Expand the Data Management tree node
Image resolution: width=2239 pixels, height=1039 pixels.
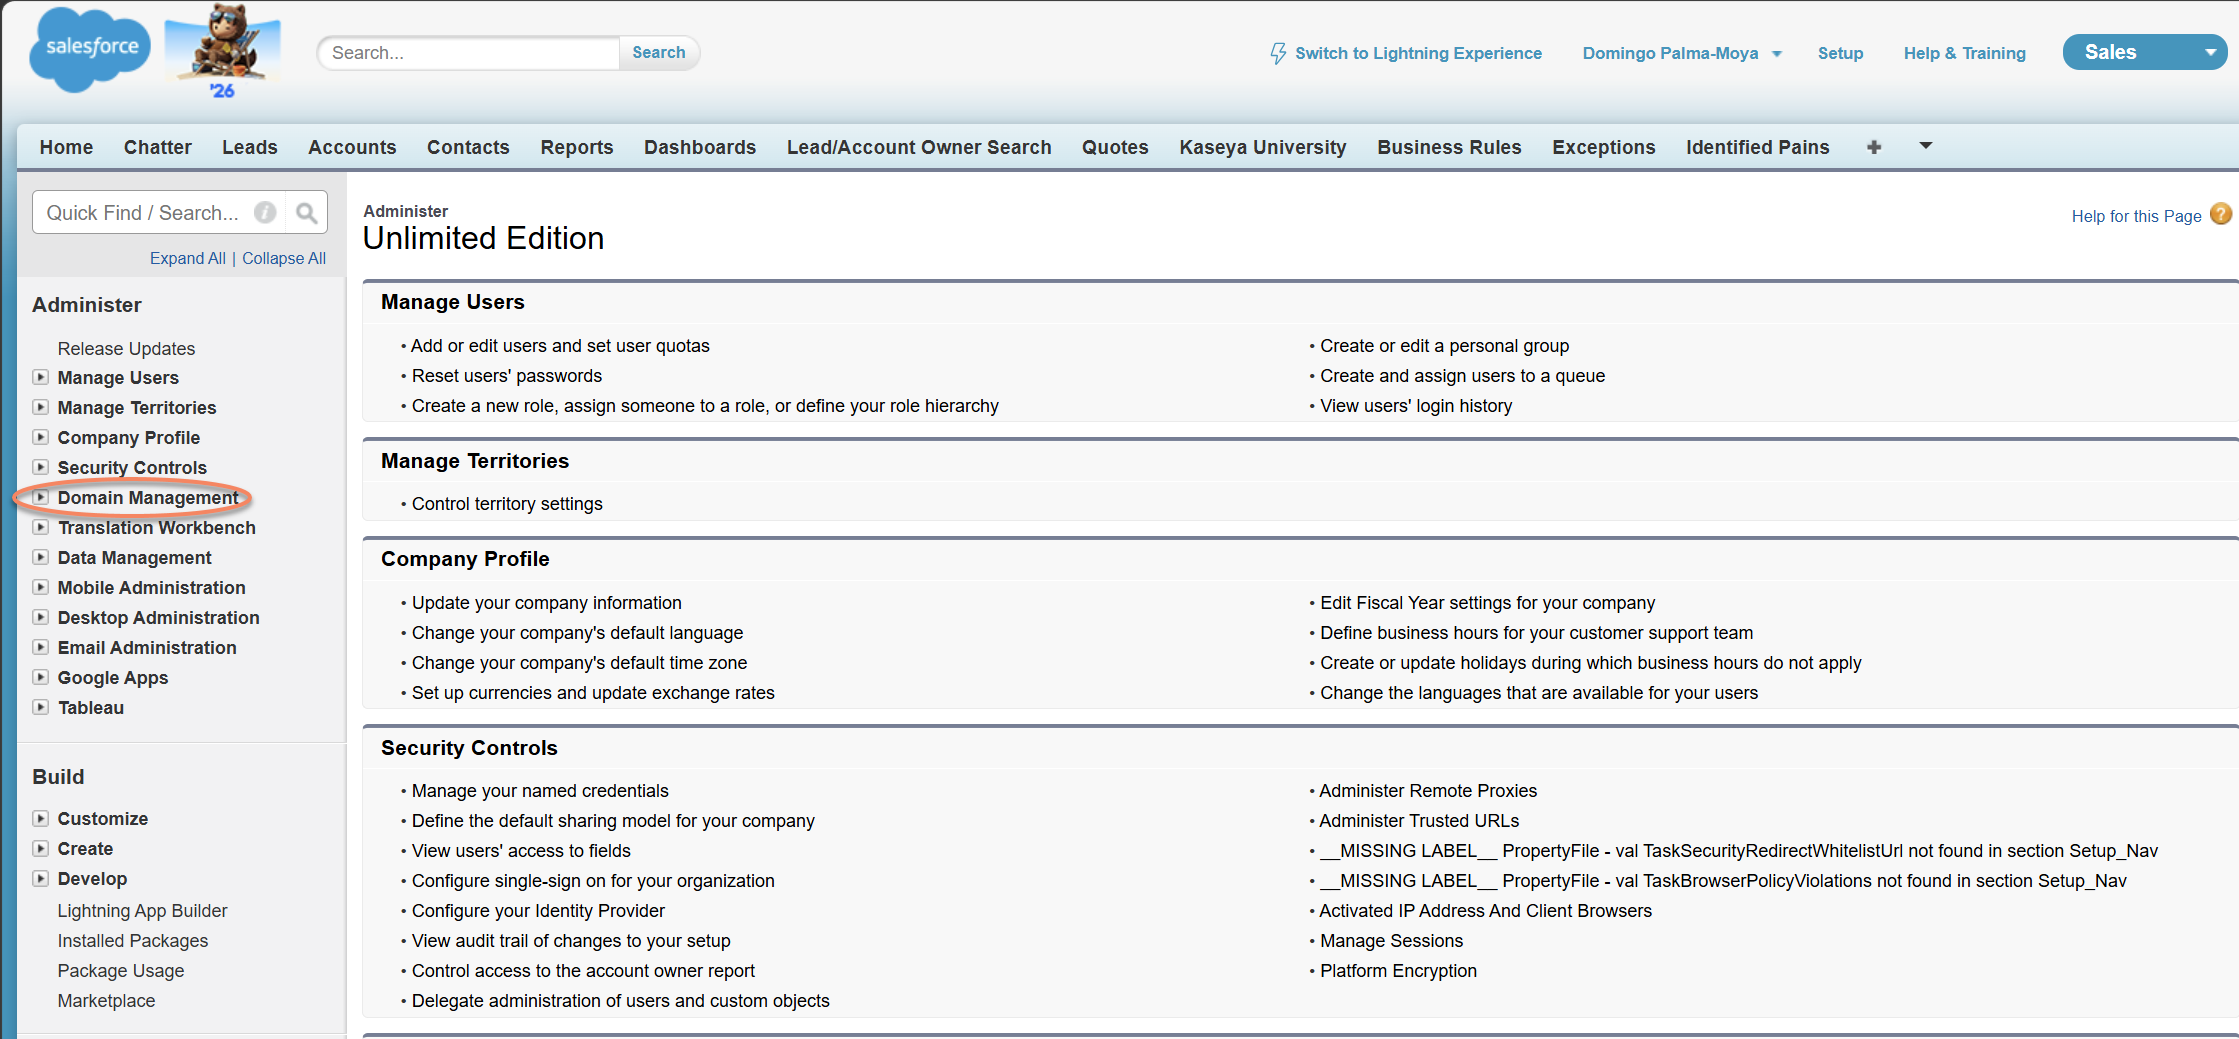click(x=41, y=557)
